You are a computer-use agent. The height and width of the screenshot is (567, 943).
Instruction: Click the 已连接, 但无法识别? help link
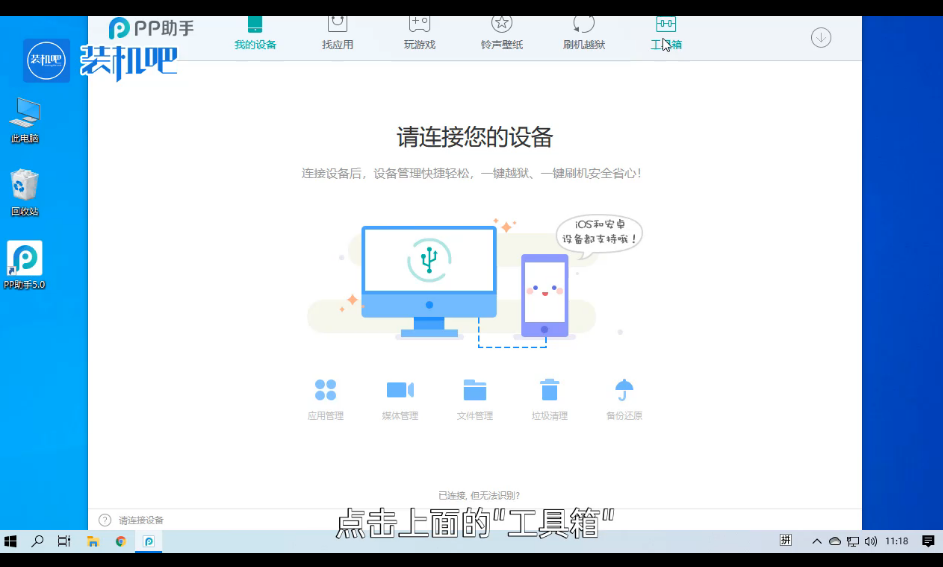(478, 495)
